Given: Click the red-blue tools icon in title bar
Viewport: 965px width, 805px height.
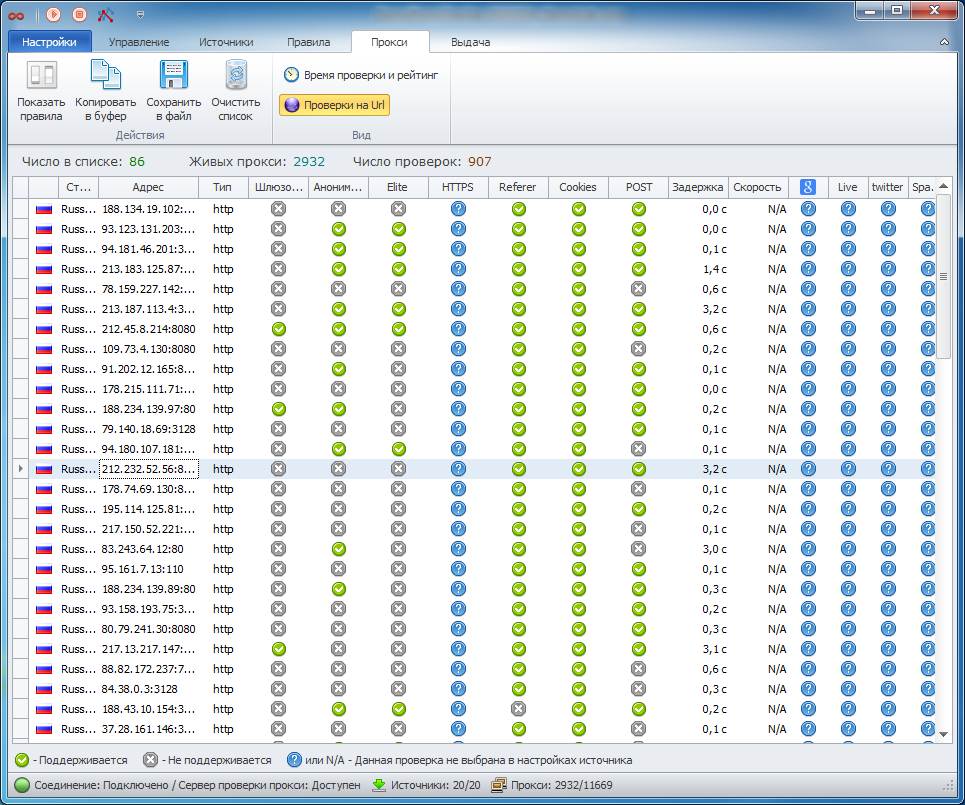Looking at the screenshot, I should coord(106,14).
